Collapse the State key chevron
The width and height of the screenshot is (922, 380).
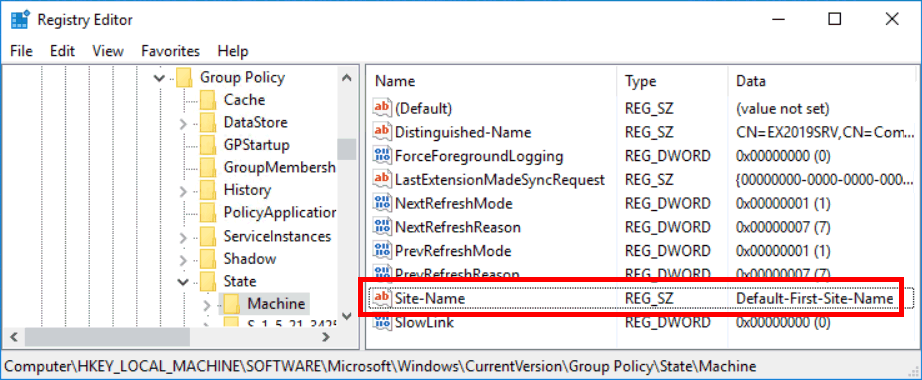coord(183,282)
